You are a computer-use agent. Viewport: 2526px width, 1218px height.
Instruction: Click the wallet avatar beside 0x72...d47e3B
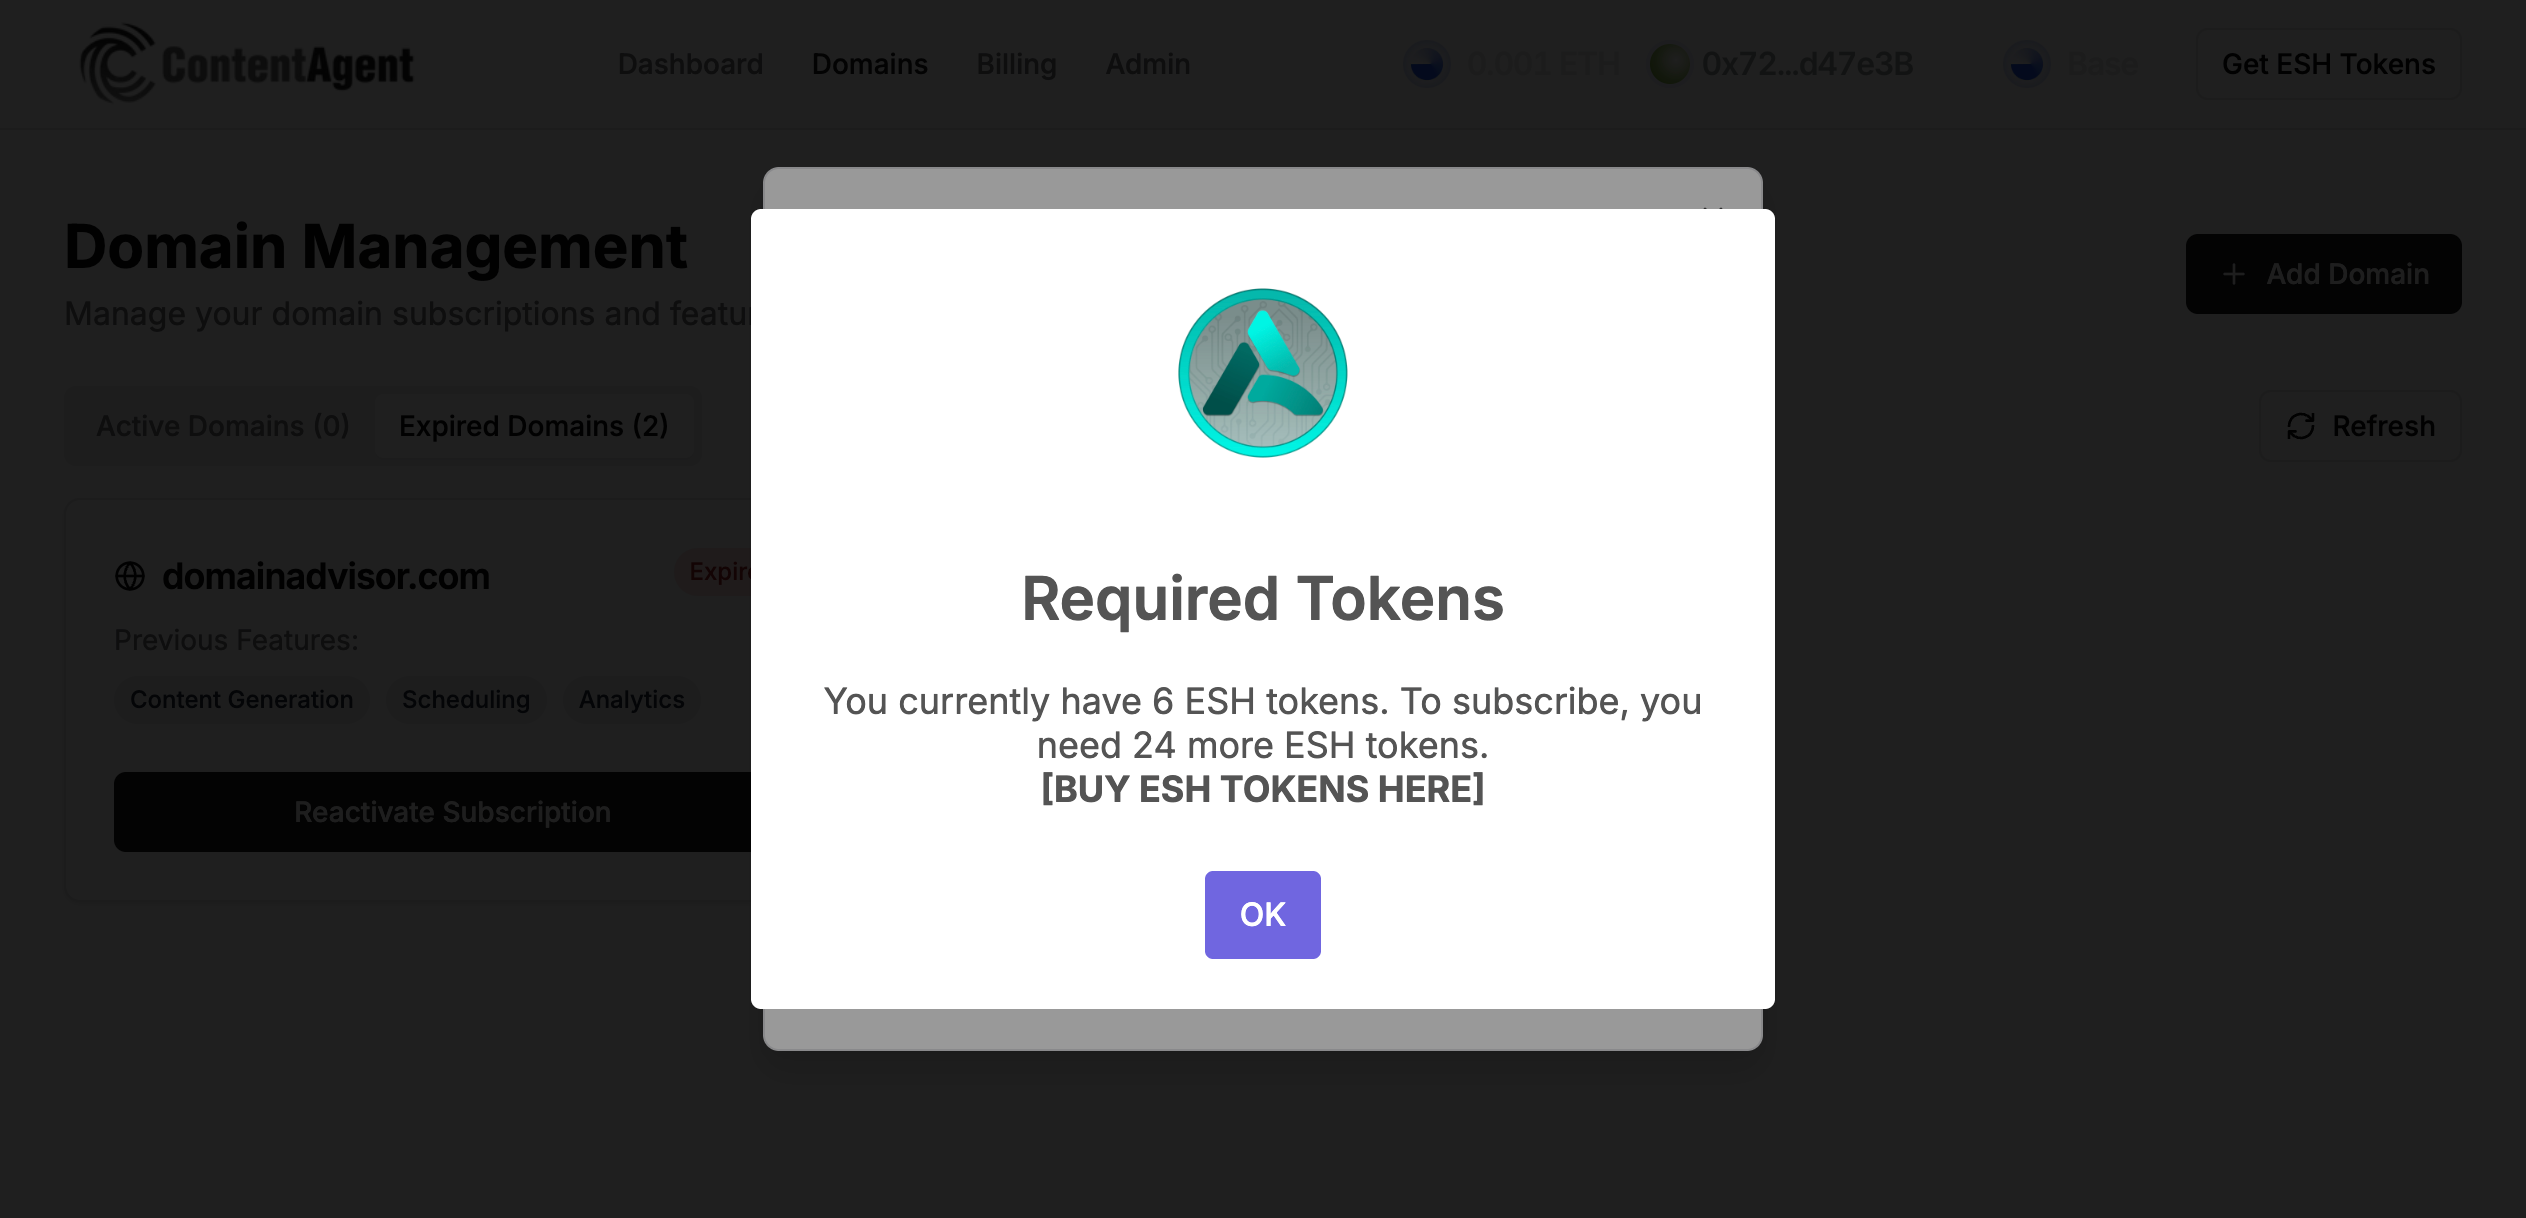point(1669,64)
